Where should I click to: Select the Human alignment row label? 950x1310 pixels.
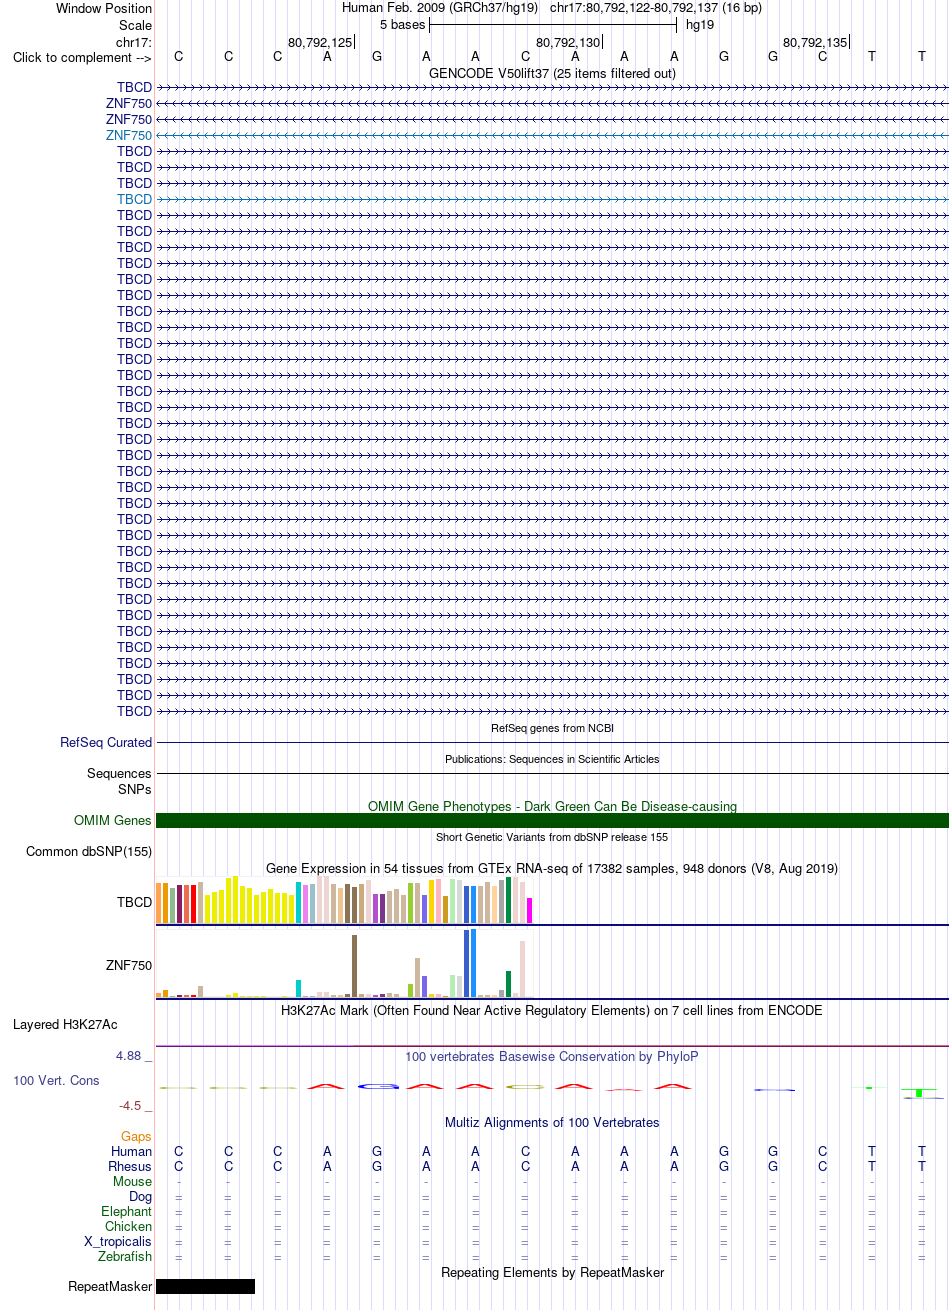(x=132, y=1151)
